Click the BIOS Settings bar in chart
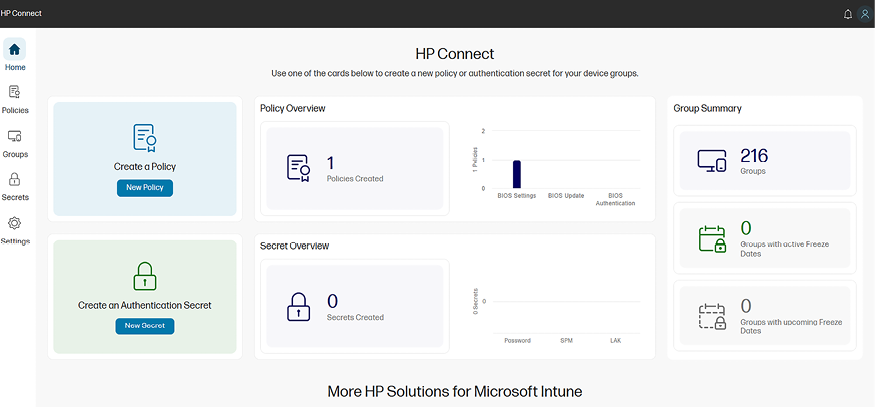The width and height of the screenshot is (875, 407). point(517,175)
